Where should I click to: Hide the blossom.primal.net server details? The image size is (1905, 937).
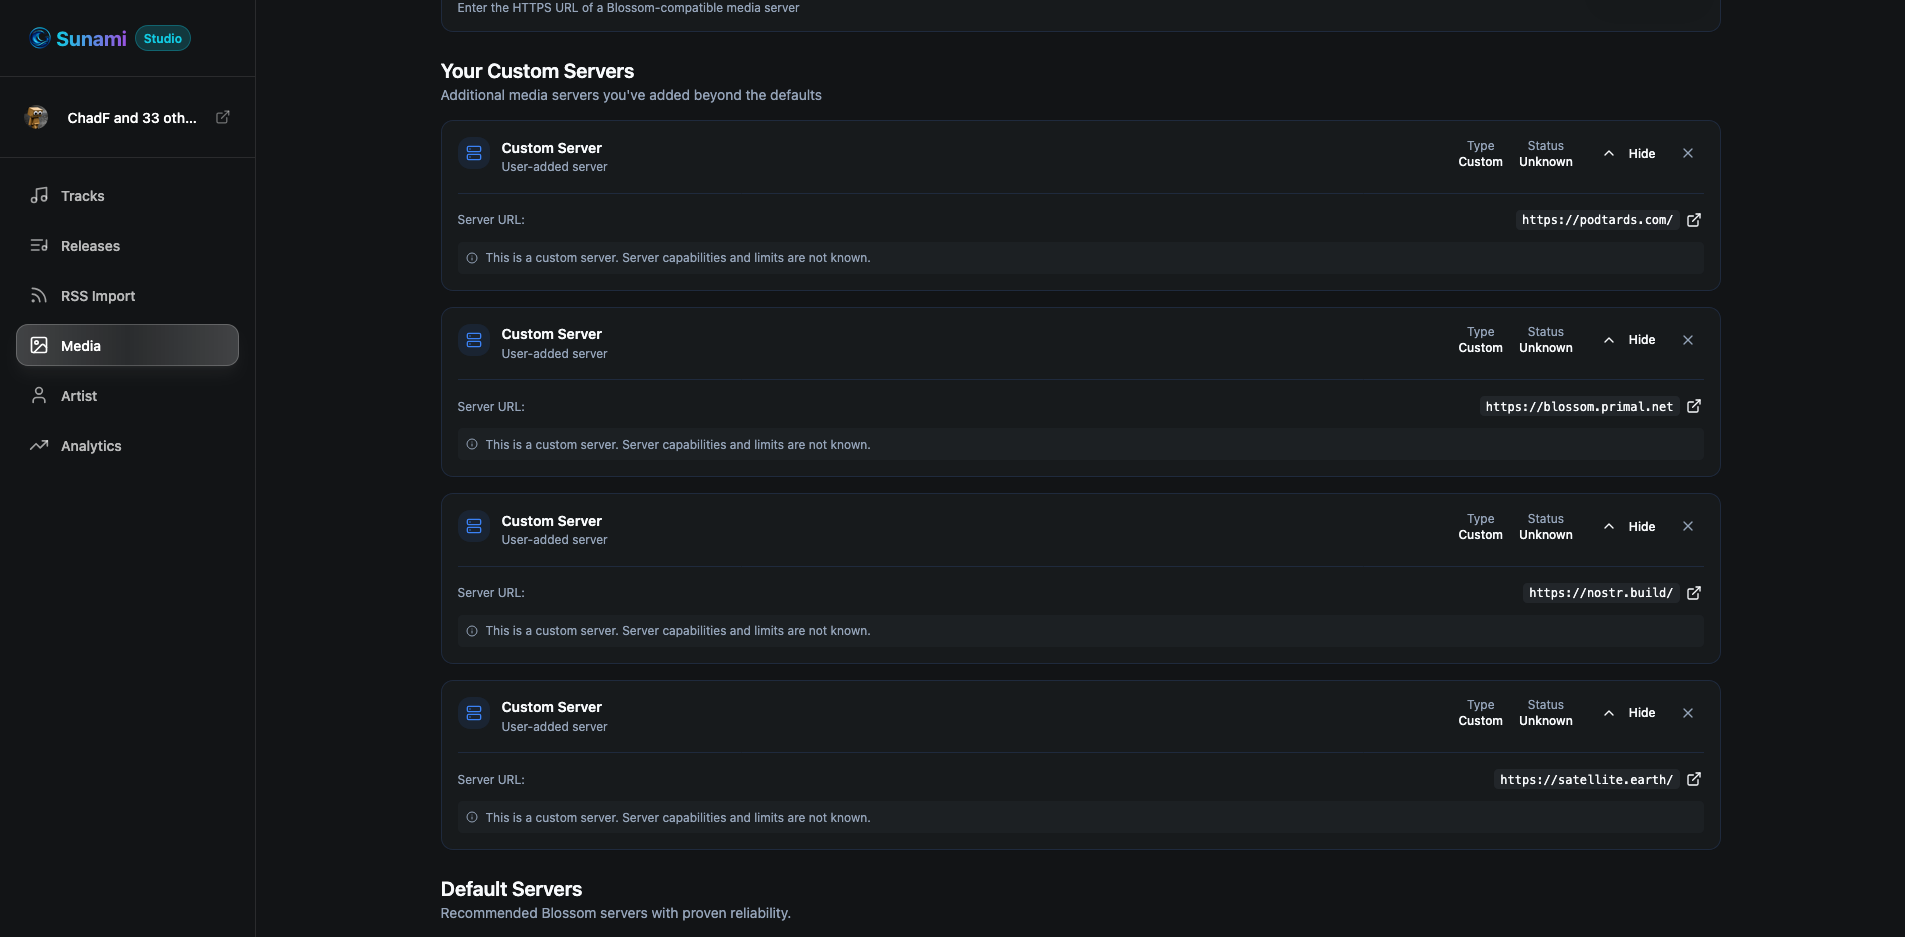coord(1630,340)
